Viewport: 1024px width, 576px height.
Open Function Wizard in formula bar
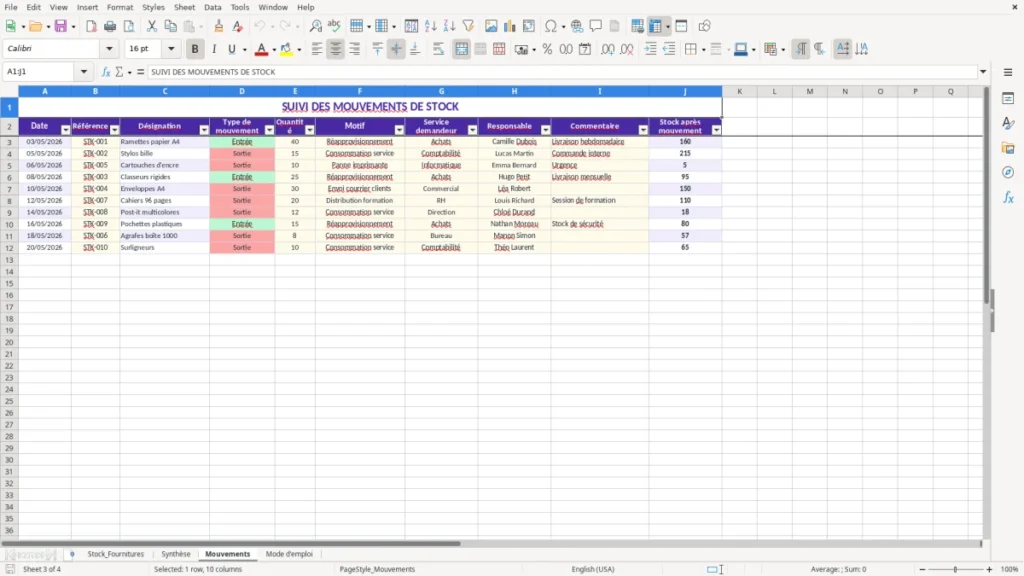(106, 72)
